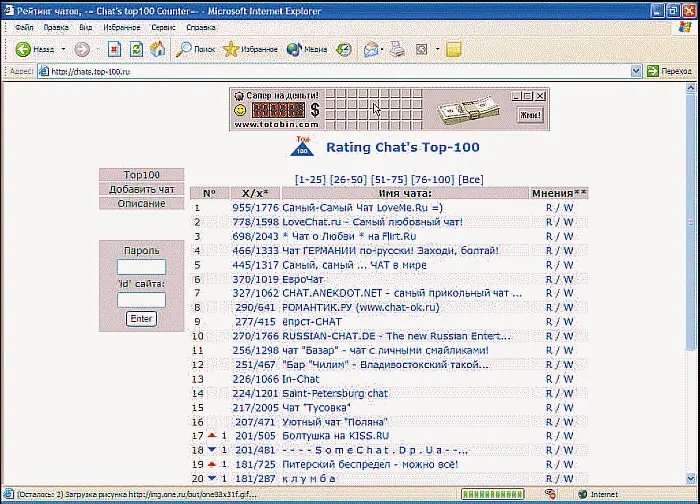Open the ЕвроЧат link
The height and width of the screenshot is (504, 700).
(303, 279)
